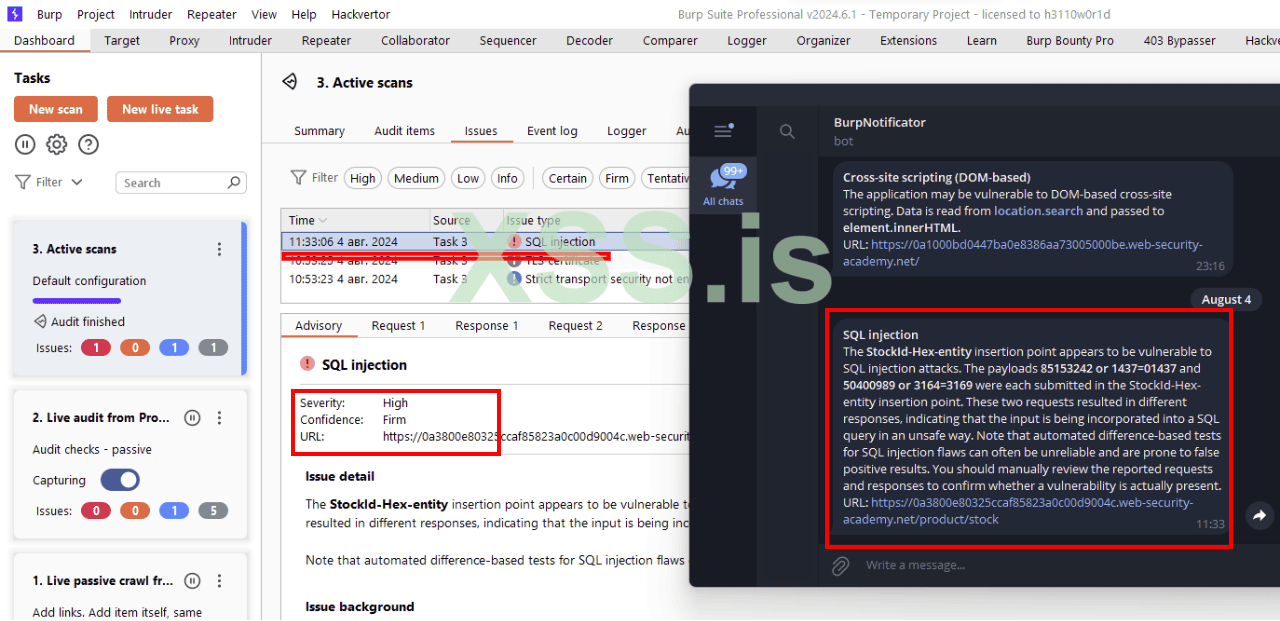
Task: Click the funnel Filter icon in Tasks panel
Action: [22, 182]
